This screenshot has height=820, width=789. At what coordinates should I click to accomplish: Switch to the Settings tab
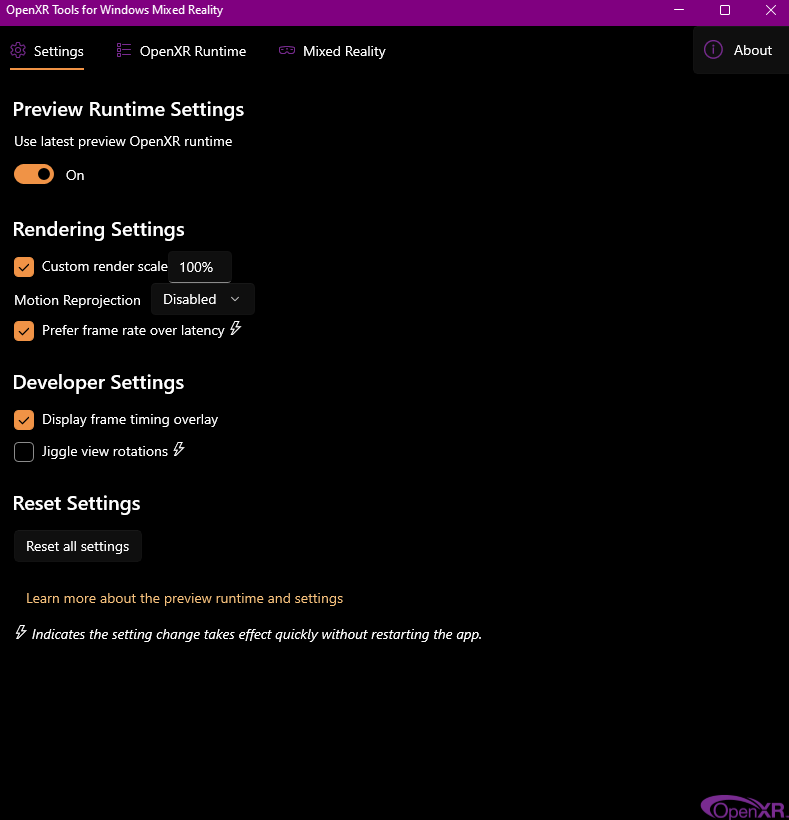tap(47, 51)
